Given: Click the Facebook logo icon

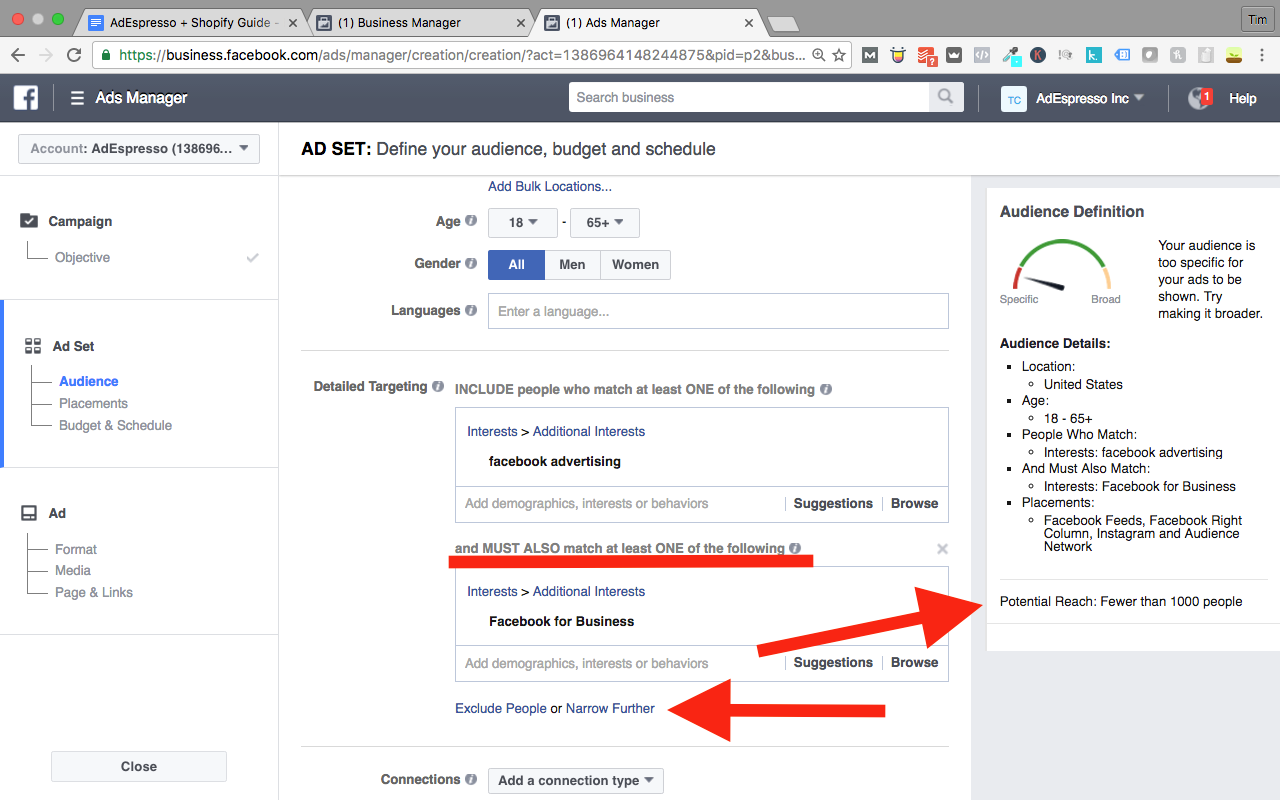Looking at the screenshot, I should 26,97.
